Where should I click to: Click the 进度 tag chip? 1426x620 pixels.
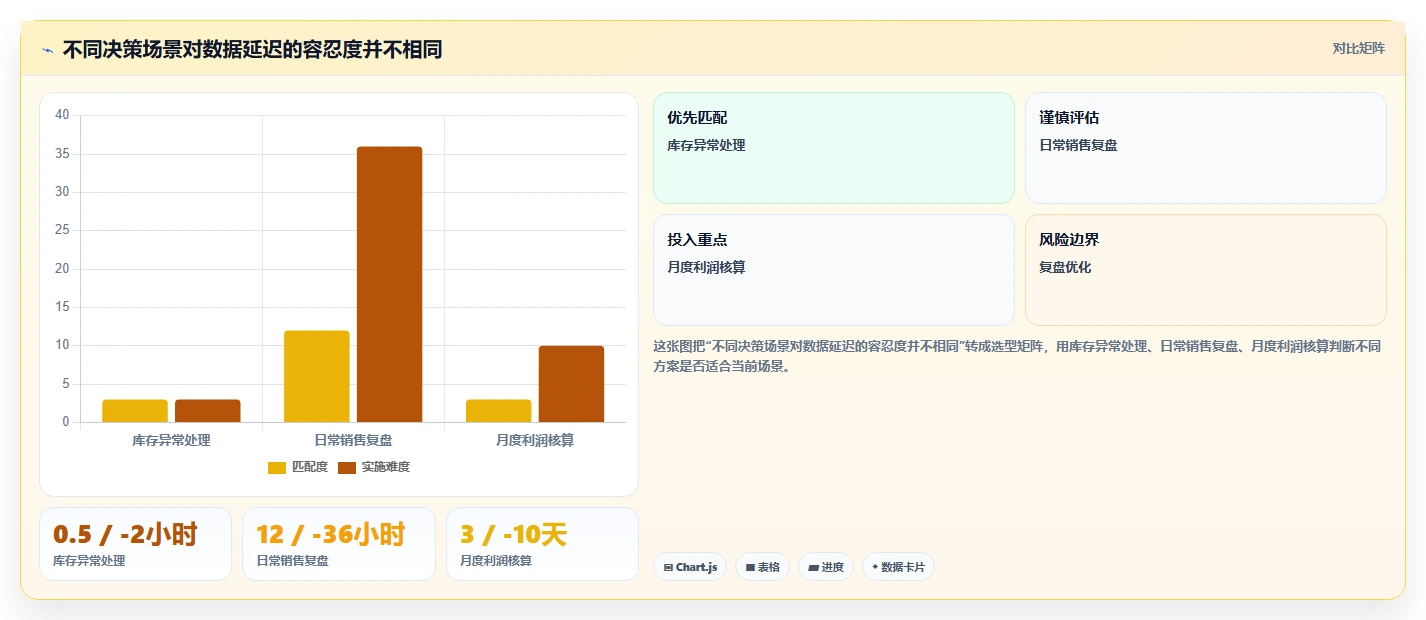826,567
